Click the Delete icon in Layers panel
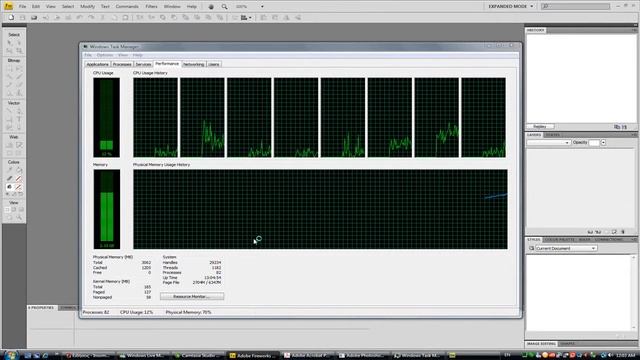This screenshot has height=360, width=640. tap(623, 231)
